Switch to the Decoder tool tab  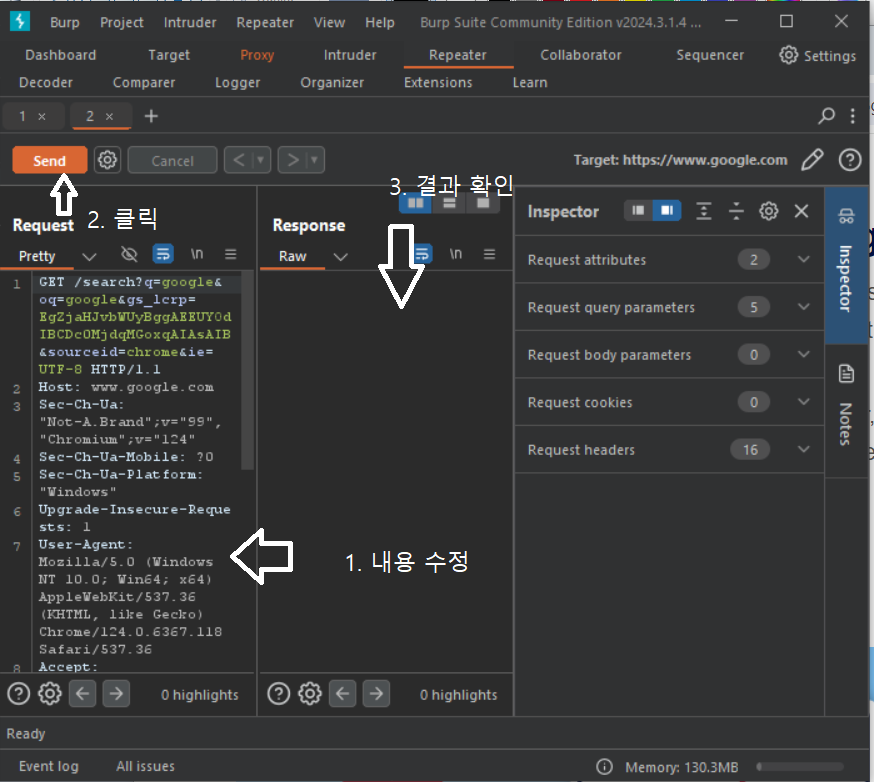(x=46, y=82)
